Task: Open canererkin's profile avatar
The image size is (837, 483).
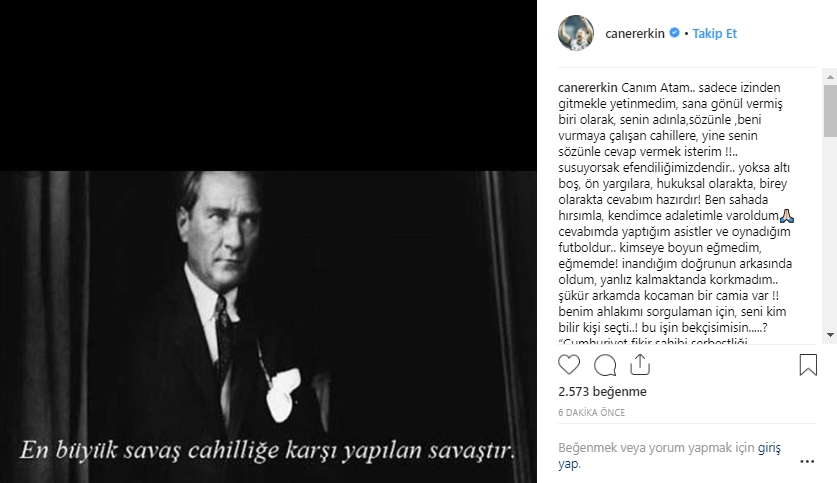Action: coord(576,33)
